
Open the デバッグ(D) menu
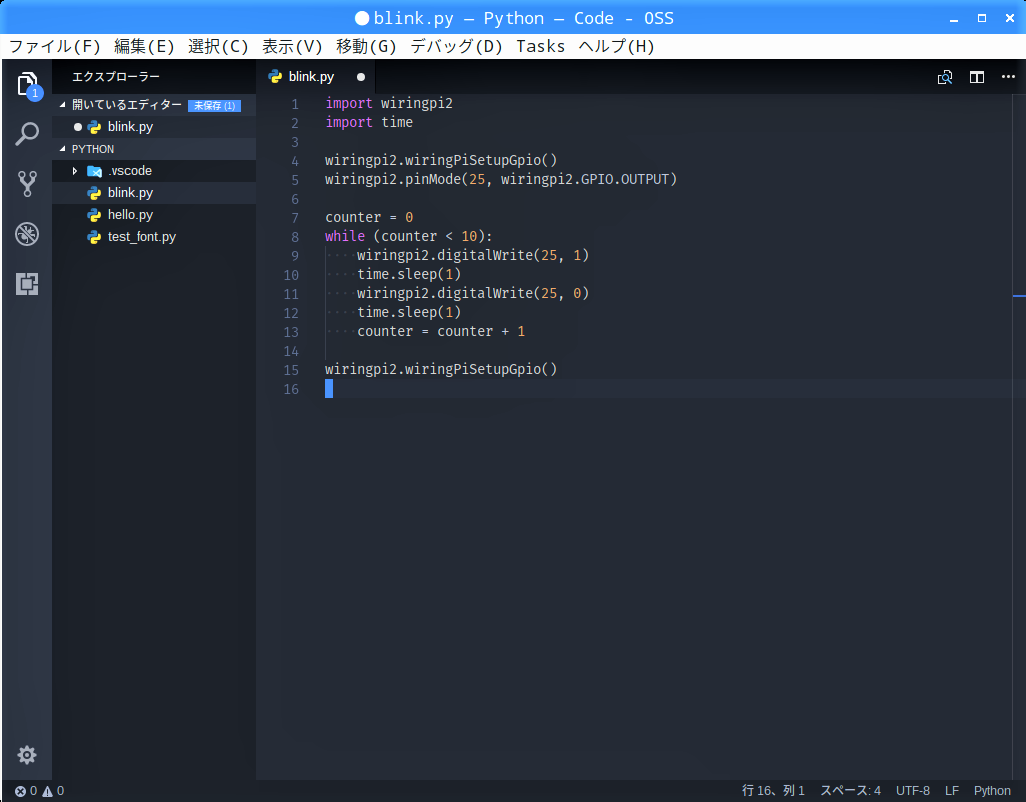pyautogui.click(x=456, y=46)
